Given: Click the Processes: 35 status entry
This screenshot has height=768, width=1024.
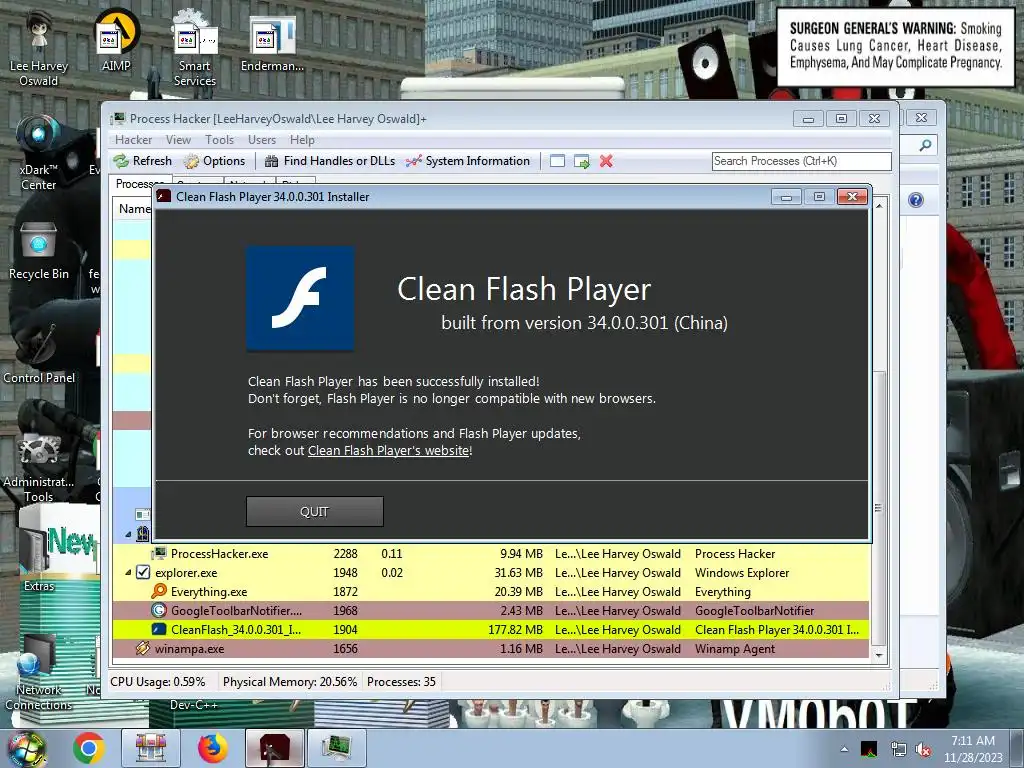Looking at the screenshot, I should (x=401, y=682).
